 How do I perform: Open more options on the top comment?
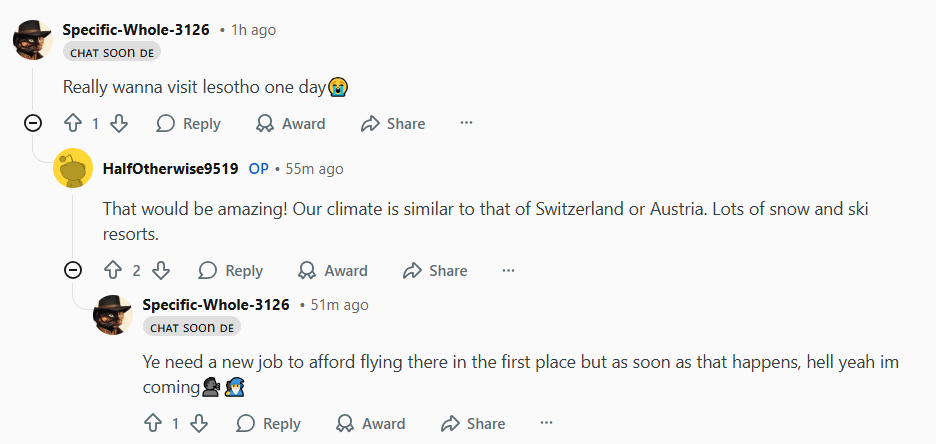(466, 123)
